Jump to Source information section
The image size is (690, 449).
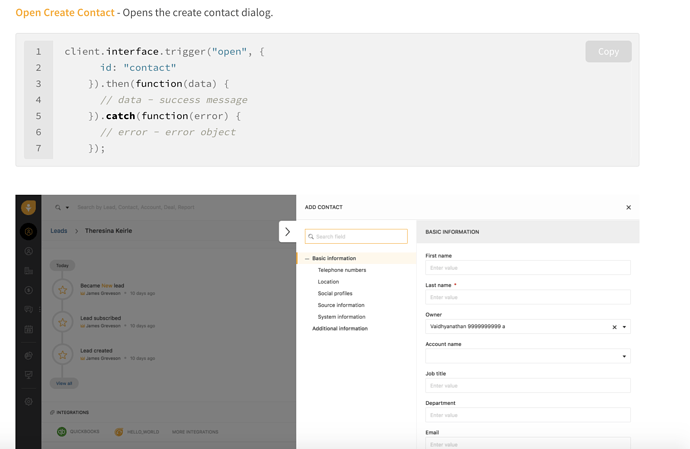coord(341,305)
